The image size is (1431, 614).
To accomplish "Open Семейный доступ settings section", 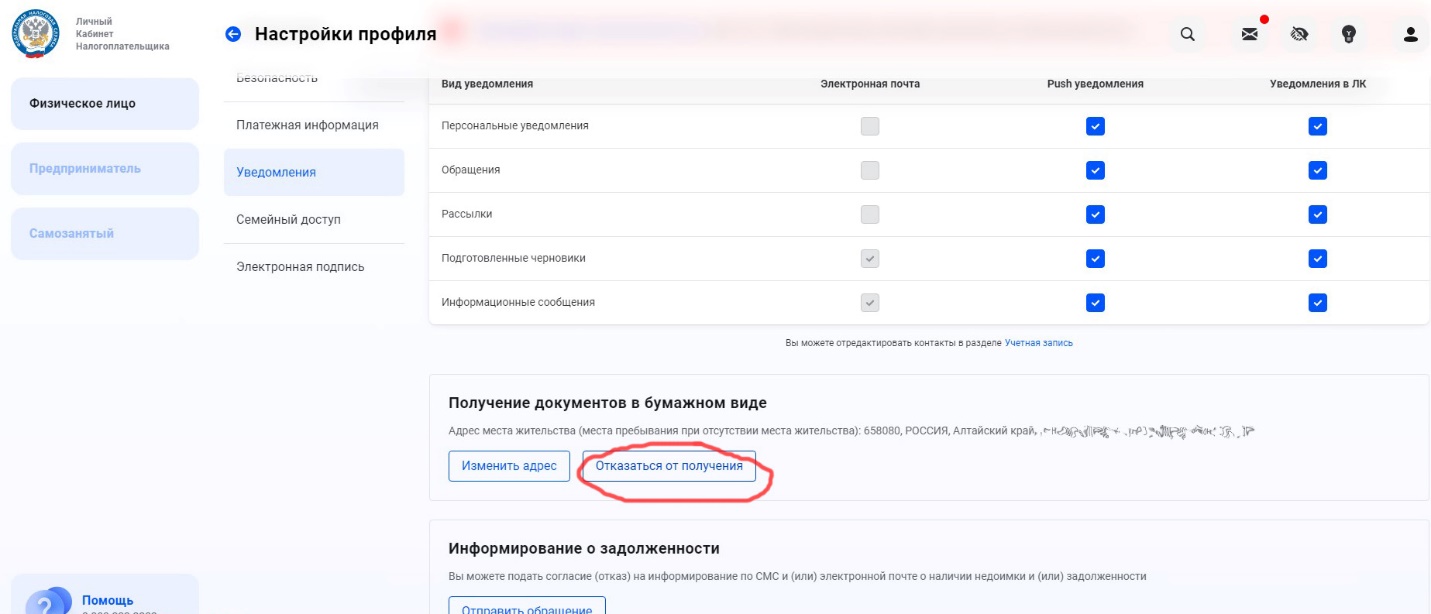I will [314, 219].
